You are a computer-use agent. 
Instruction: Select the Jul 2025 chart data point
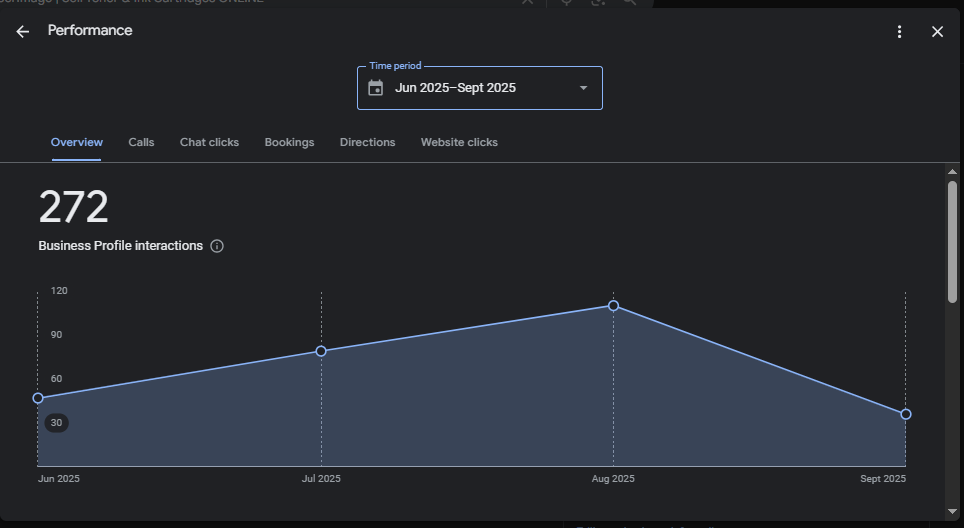[x=321, y=351]
